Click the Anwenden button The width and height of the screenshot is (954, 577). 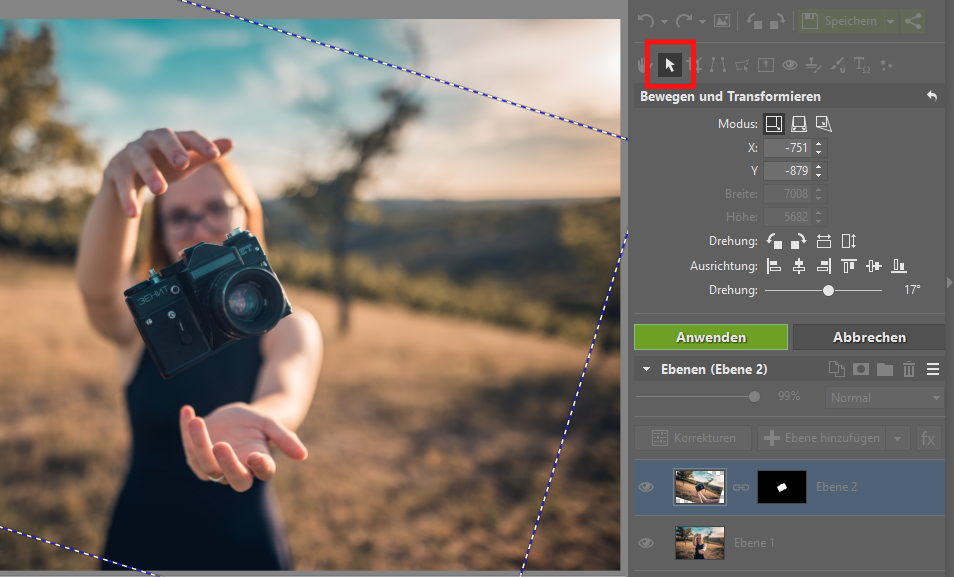711,337
